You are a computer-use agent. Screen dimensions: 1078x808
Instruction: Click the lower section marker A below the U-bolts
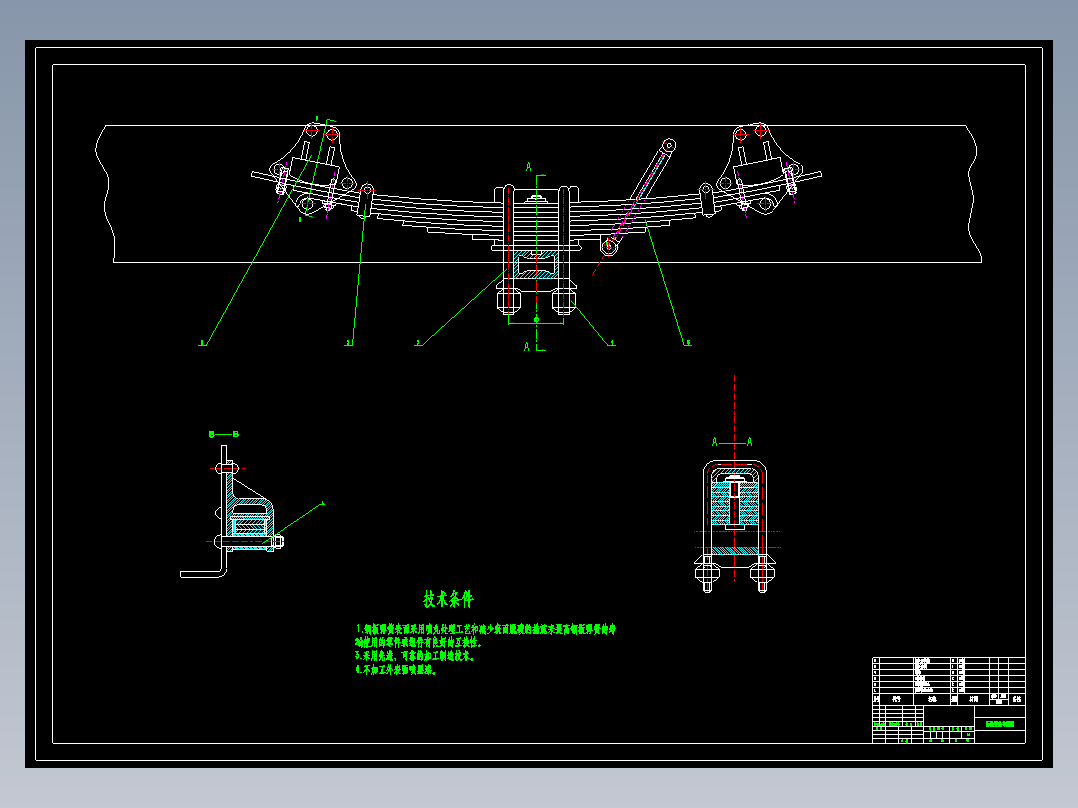click(527, 347)
